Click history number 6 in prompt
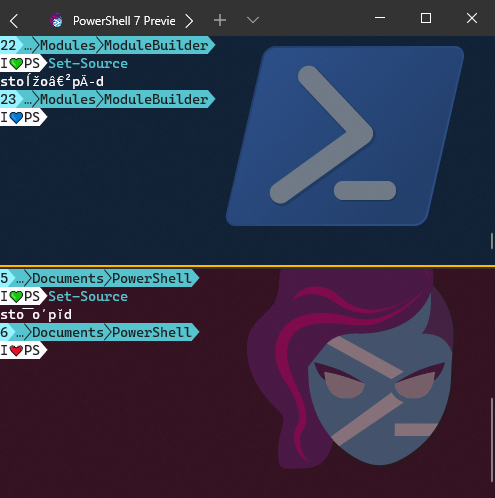495x498 pixels. tap(4, 332)
